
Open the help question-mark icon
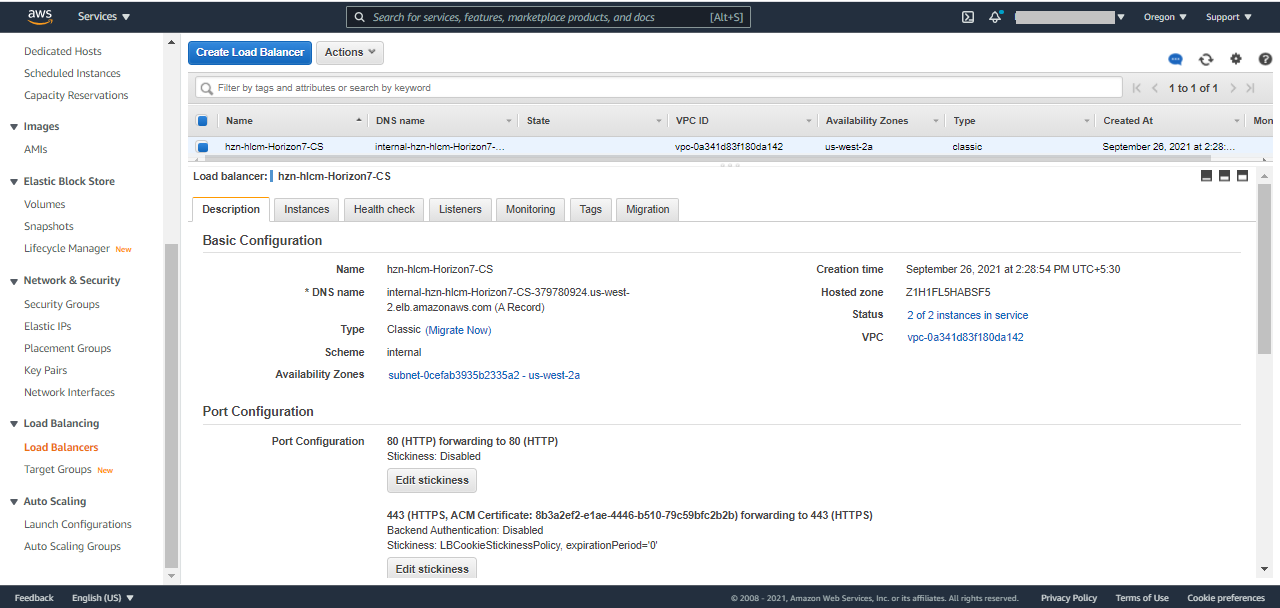pos(1265,59)
